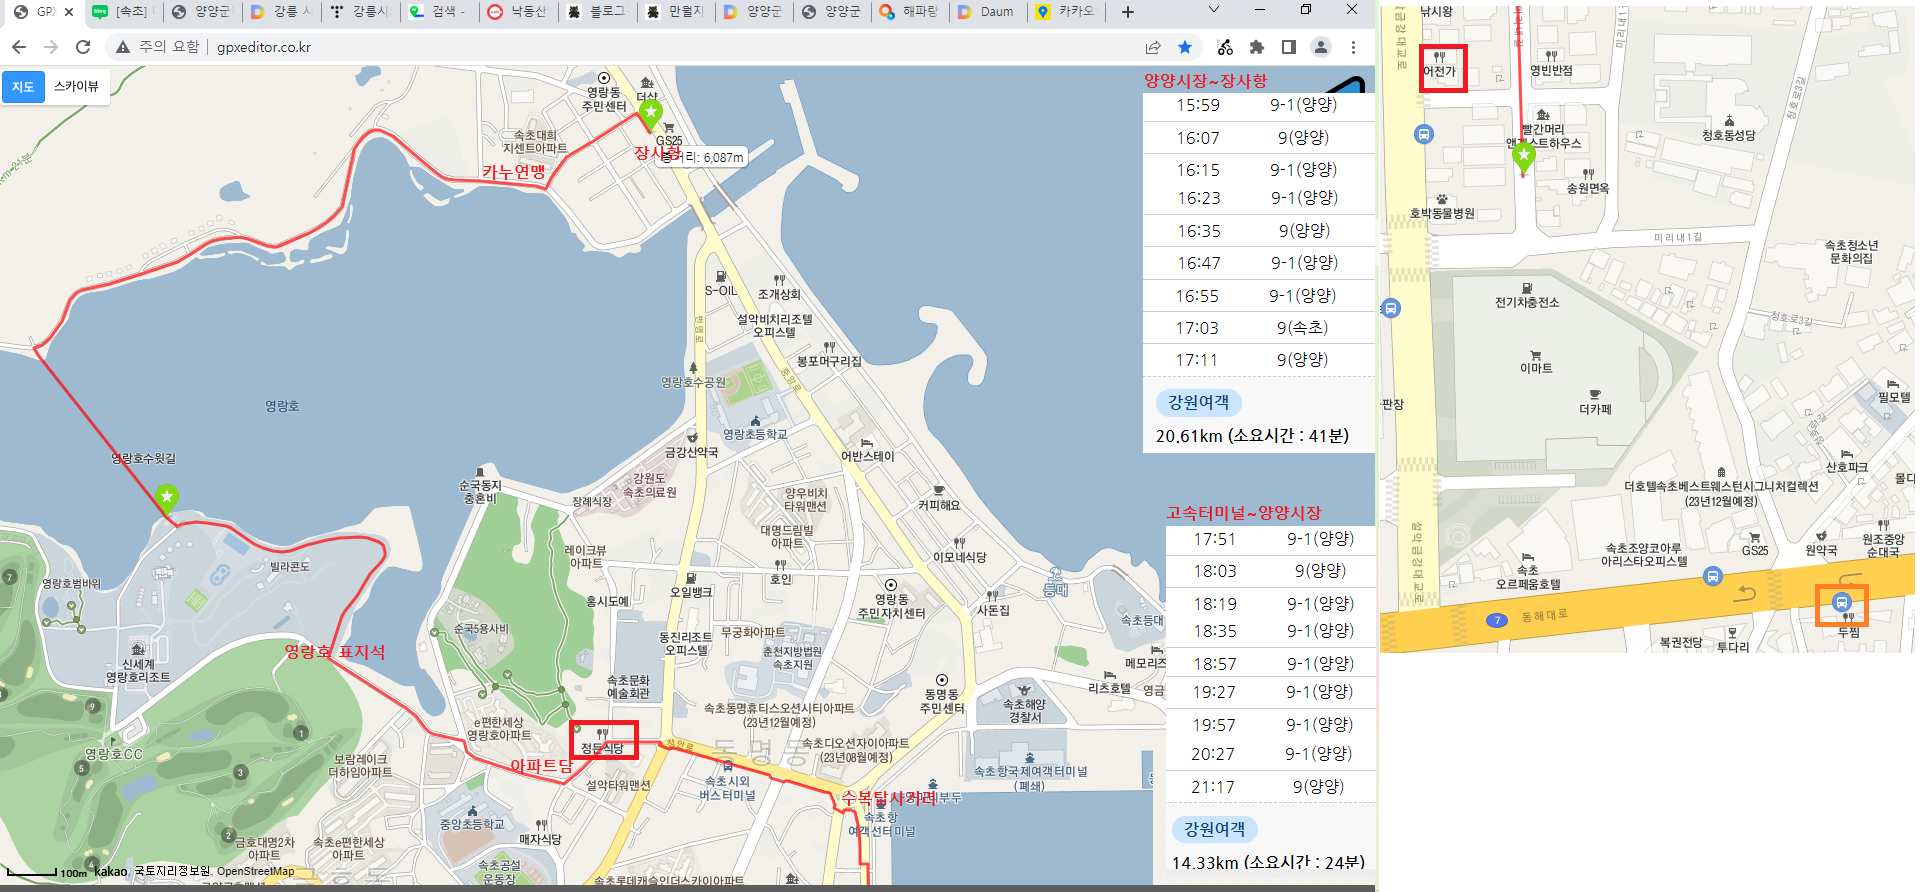The height and width of the screenshot is (892, 1920).
Task: Switch to the 블로그 tab
Action: (597, 12)
